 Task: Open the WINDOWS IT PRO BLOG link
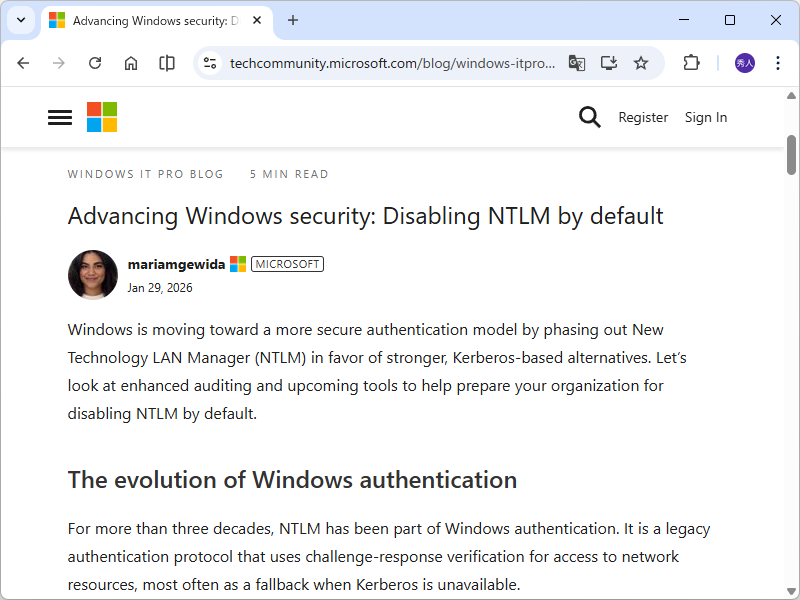coord(146,174)
